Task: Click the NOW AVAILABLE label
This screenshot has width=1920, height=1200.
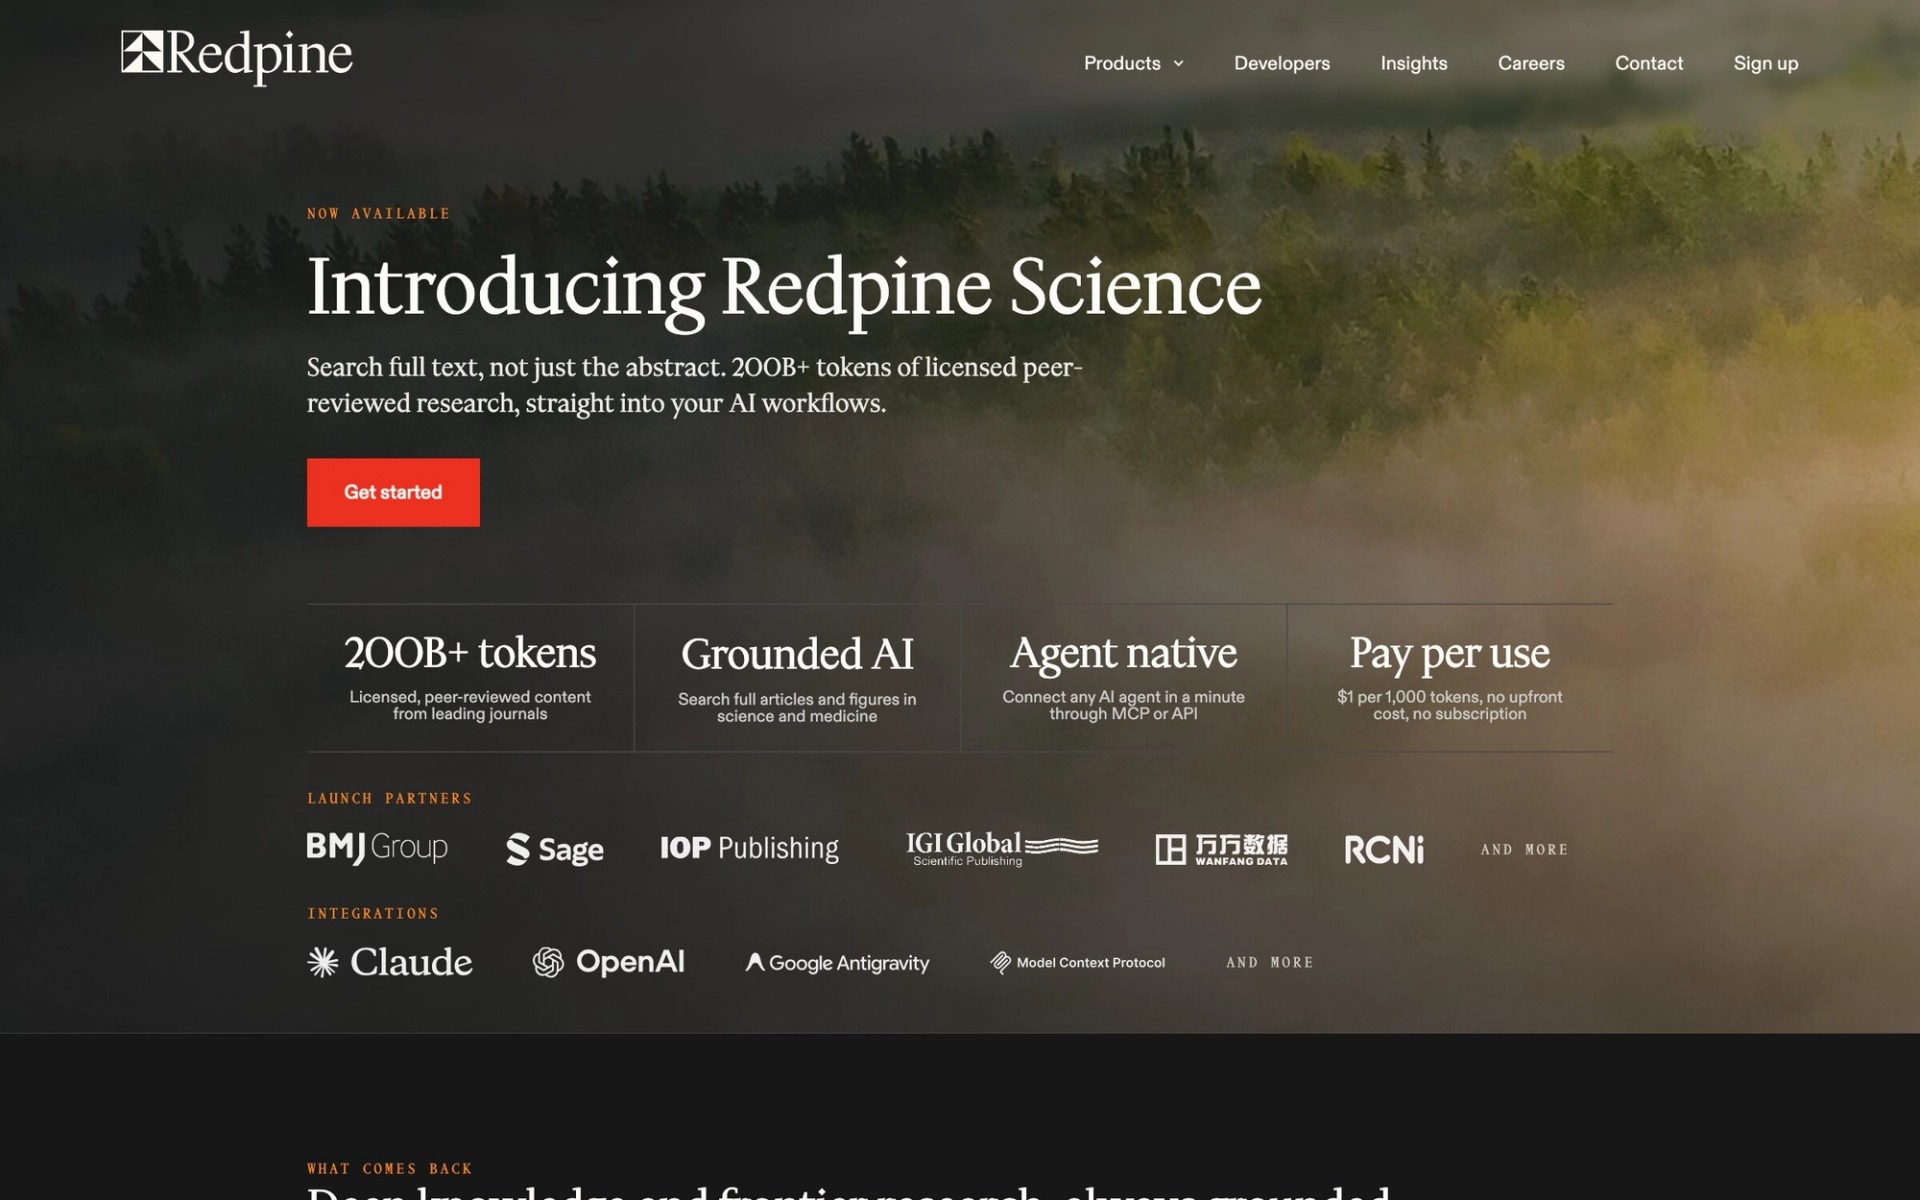Action: 378,214
